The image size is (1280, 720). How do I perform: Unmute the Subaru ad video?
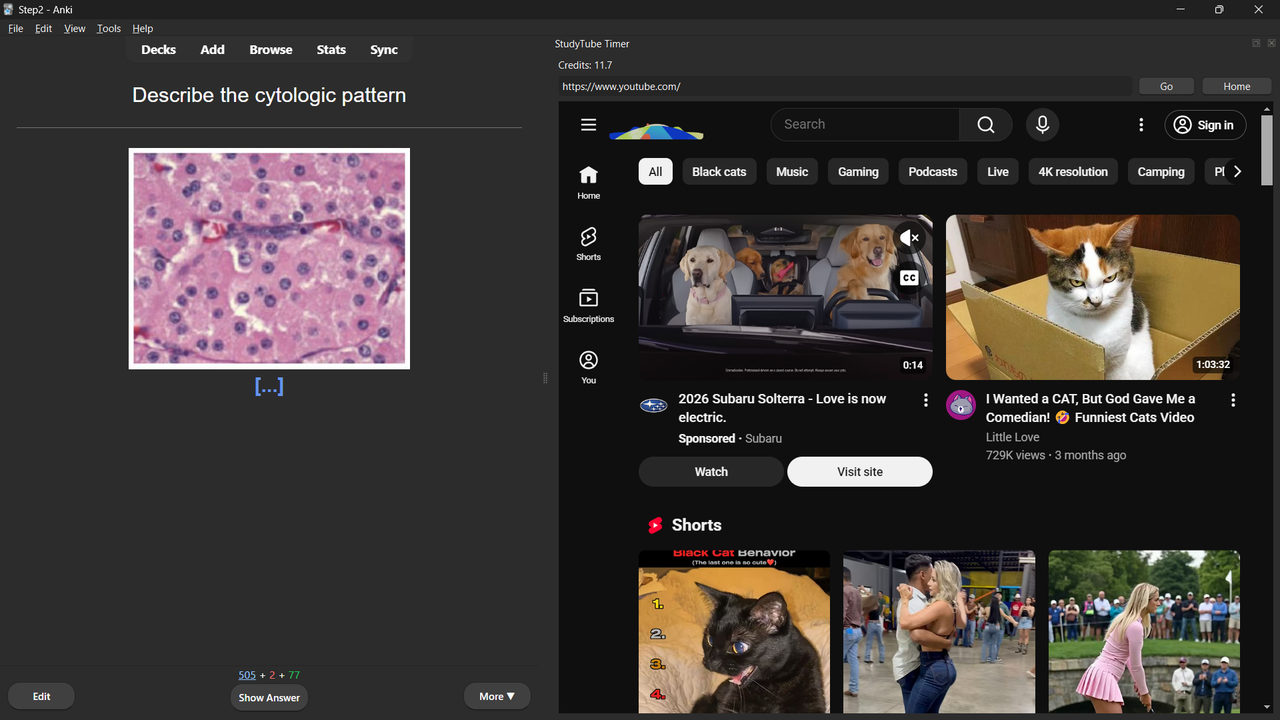[909, 238]
